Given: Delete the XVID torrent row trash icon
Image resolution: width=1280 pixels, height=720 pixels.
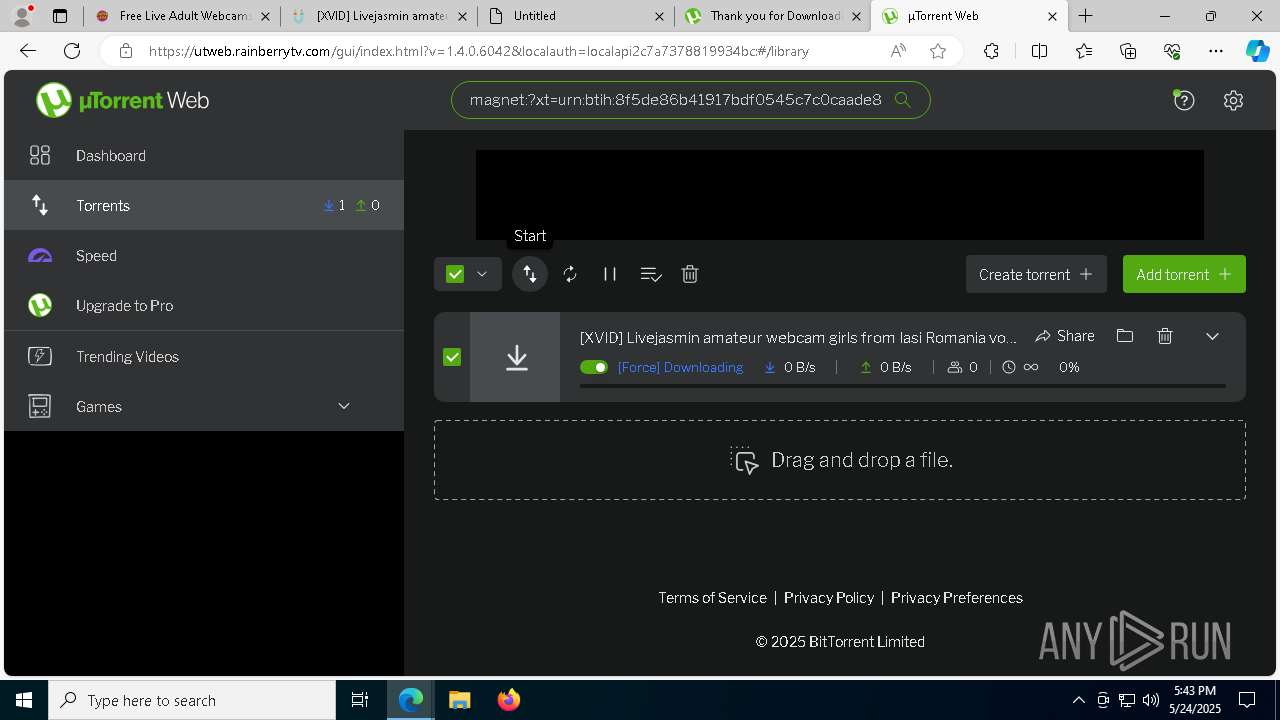Looking at the screenshot, I should coord(1165,336).
